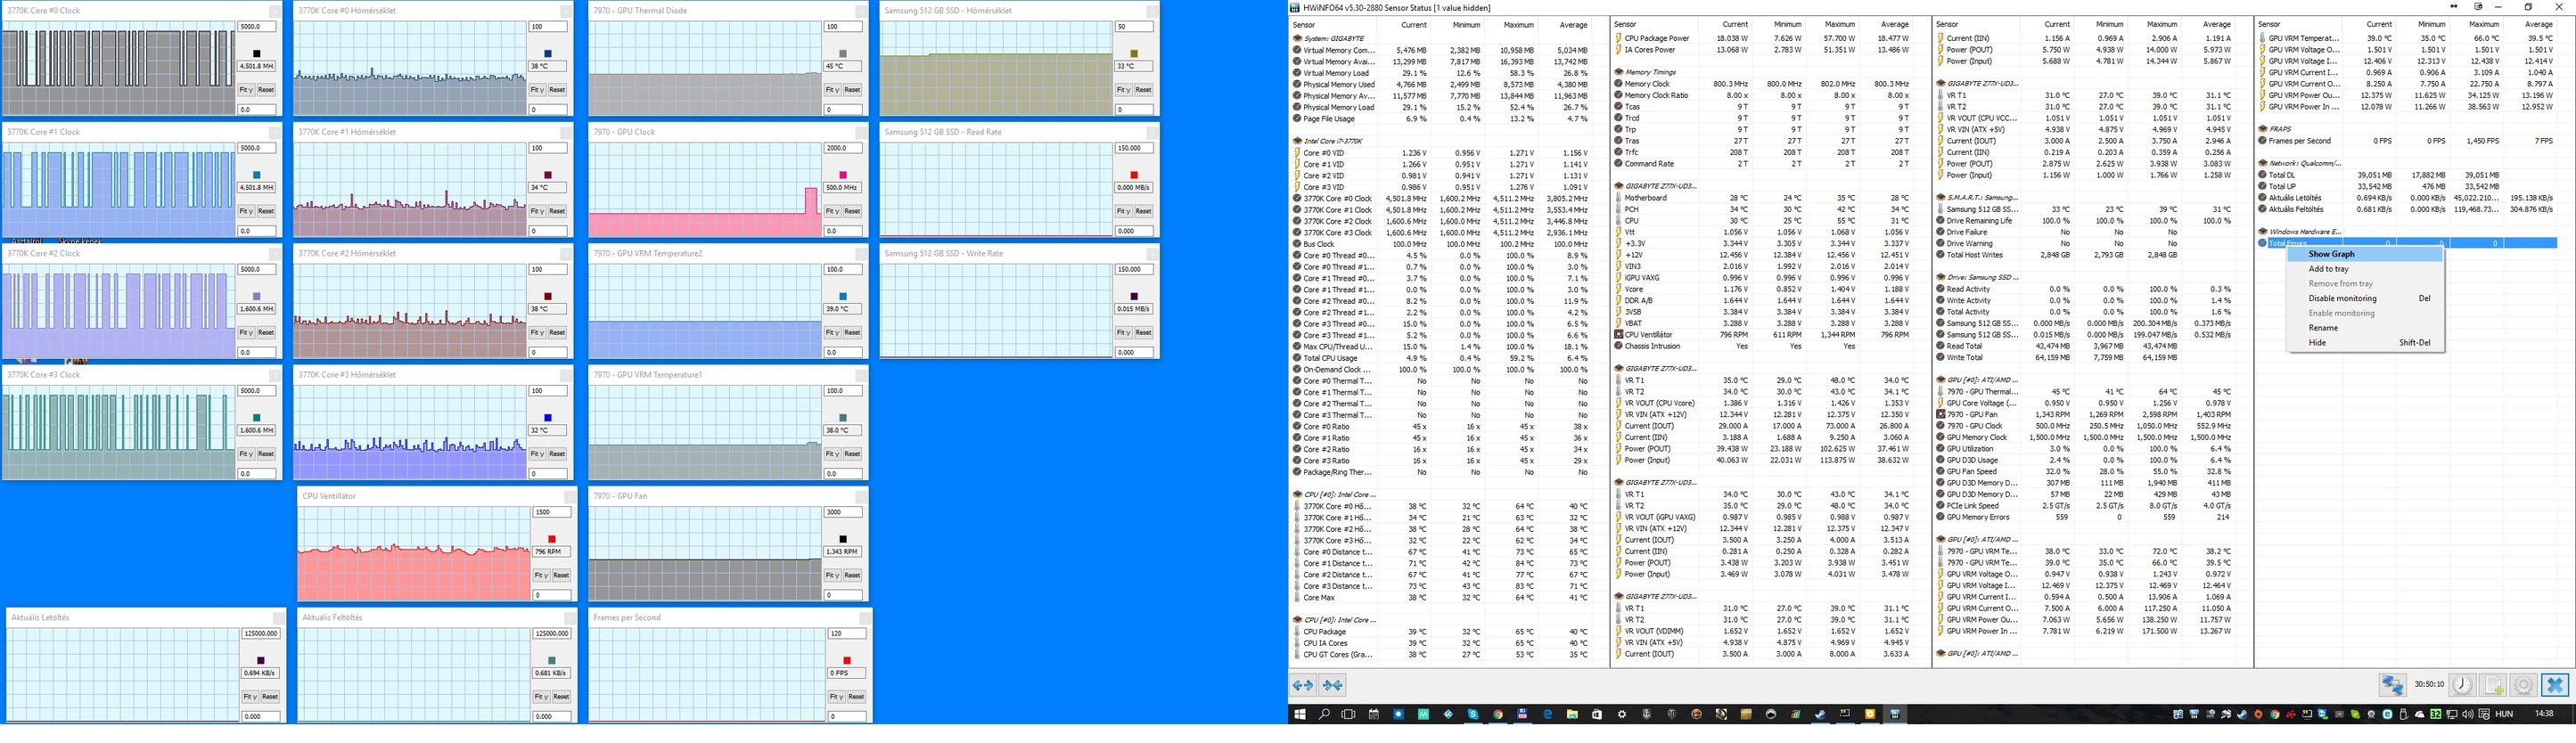Click the 1500 max field in CPU Ventillátor graph
The width and height of the screenshot is (2576, 743).
click(x=551, y=512)
